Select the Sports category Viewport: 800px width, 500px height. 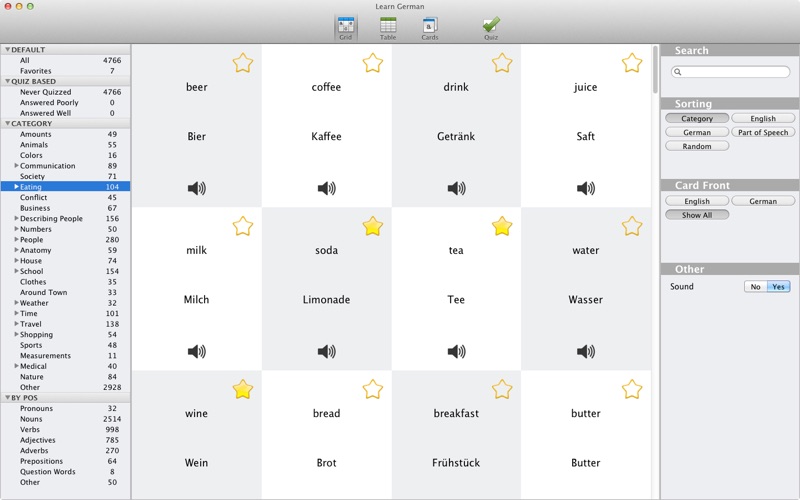65,345
